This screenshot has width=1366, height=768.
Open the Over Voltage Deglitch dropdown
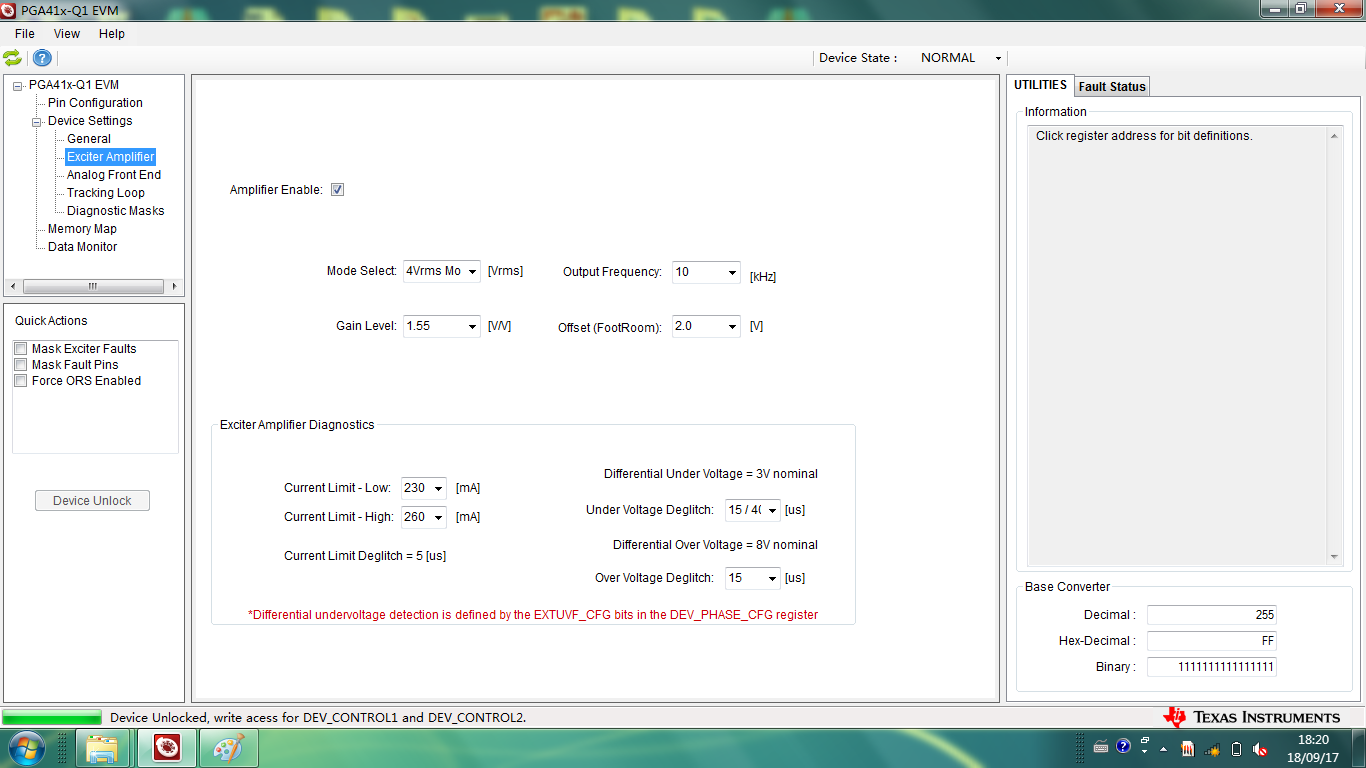753,578
